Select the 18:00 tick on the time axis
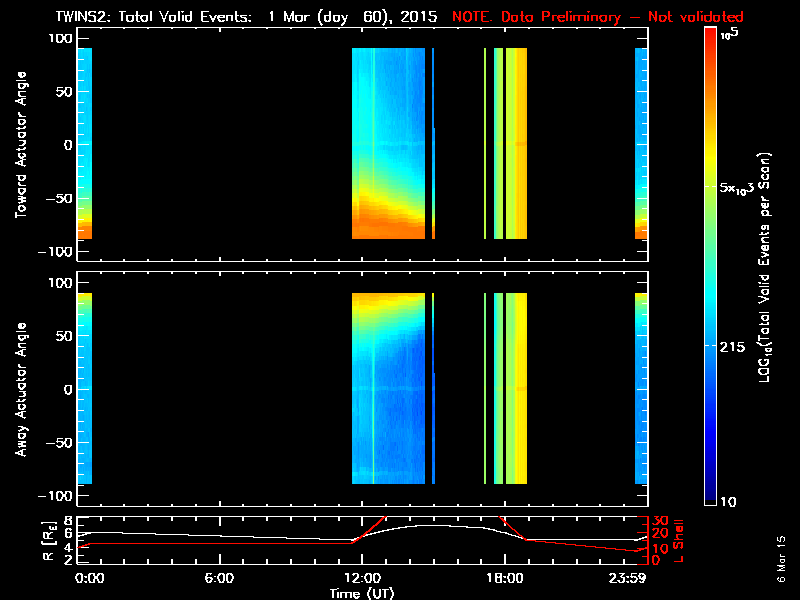 click(504, 578)
